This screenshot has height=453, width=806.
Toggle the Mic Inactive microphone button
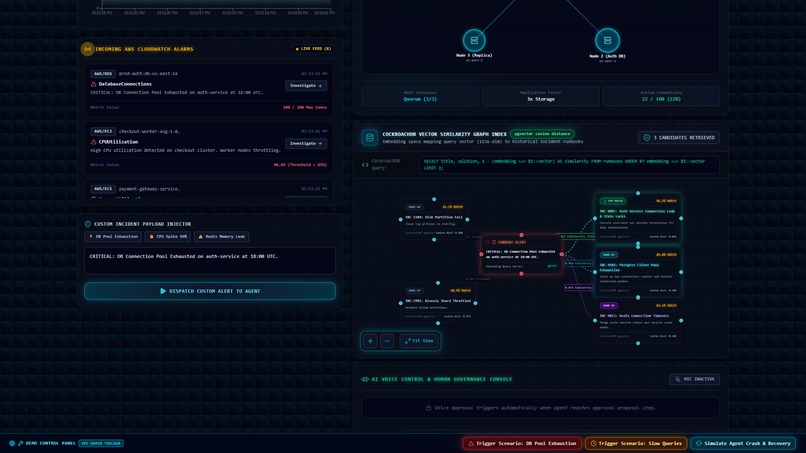[x=694, y=379]
